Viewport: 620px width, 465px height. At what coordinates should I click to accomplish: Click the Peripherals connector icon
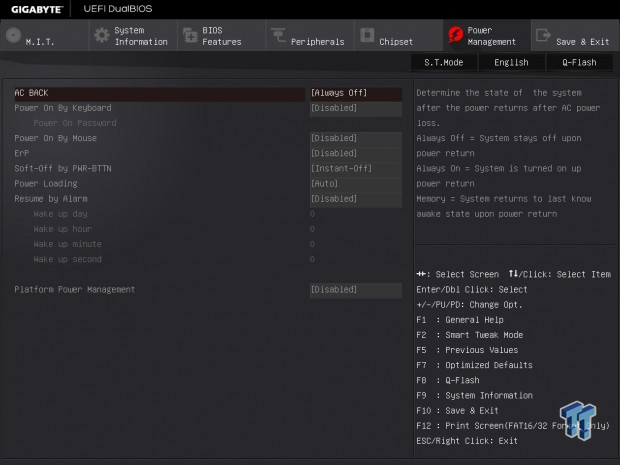tap(278, 35)
